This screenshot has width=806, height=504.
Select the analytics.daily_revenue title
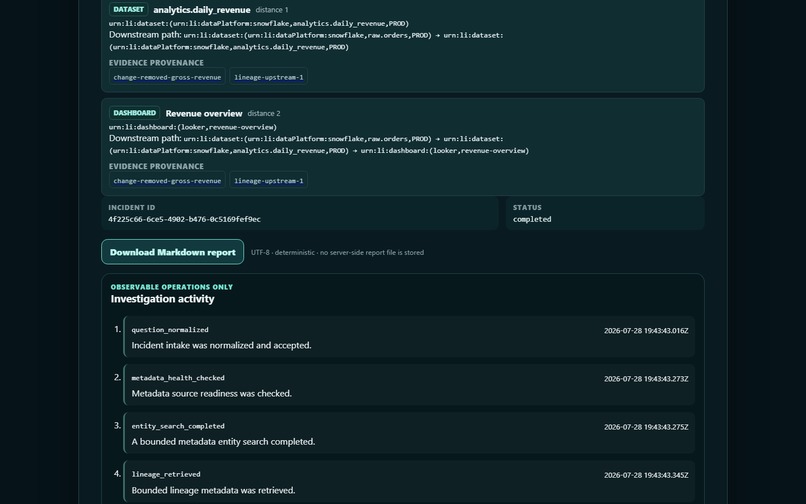pos(202,10)
